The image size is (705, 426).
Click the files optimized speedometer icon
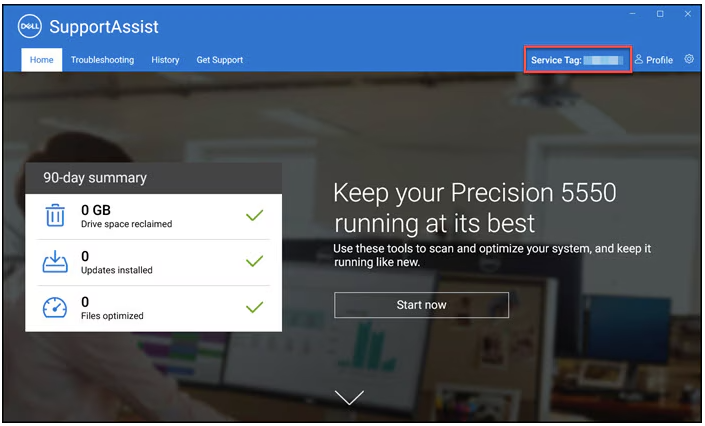point(55,308)
